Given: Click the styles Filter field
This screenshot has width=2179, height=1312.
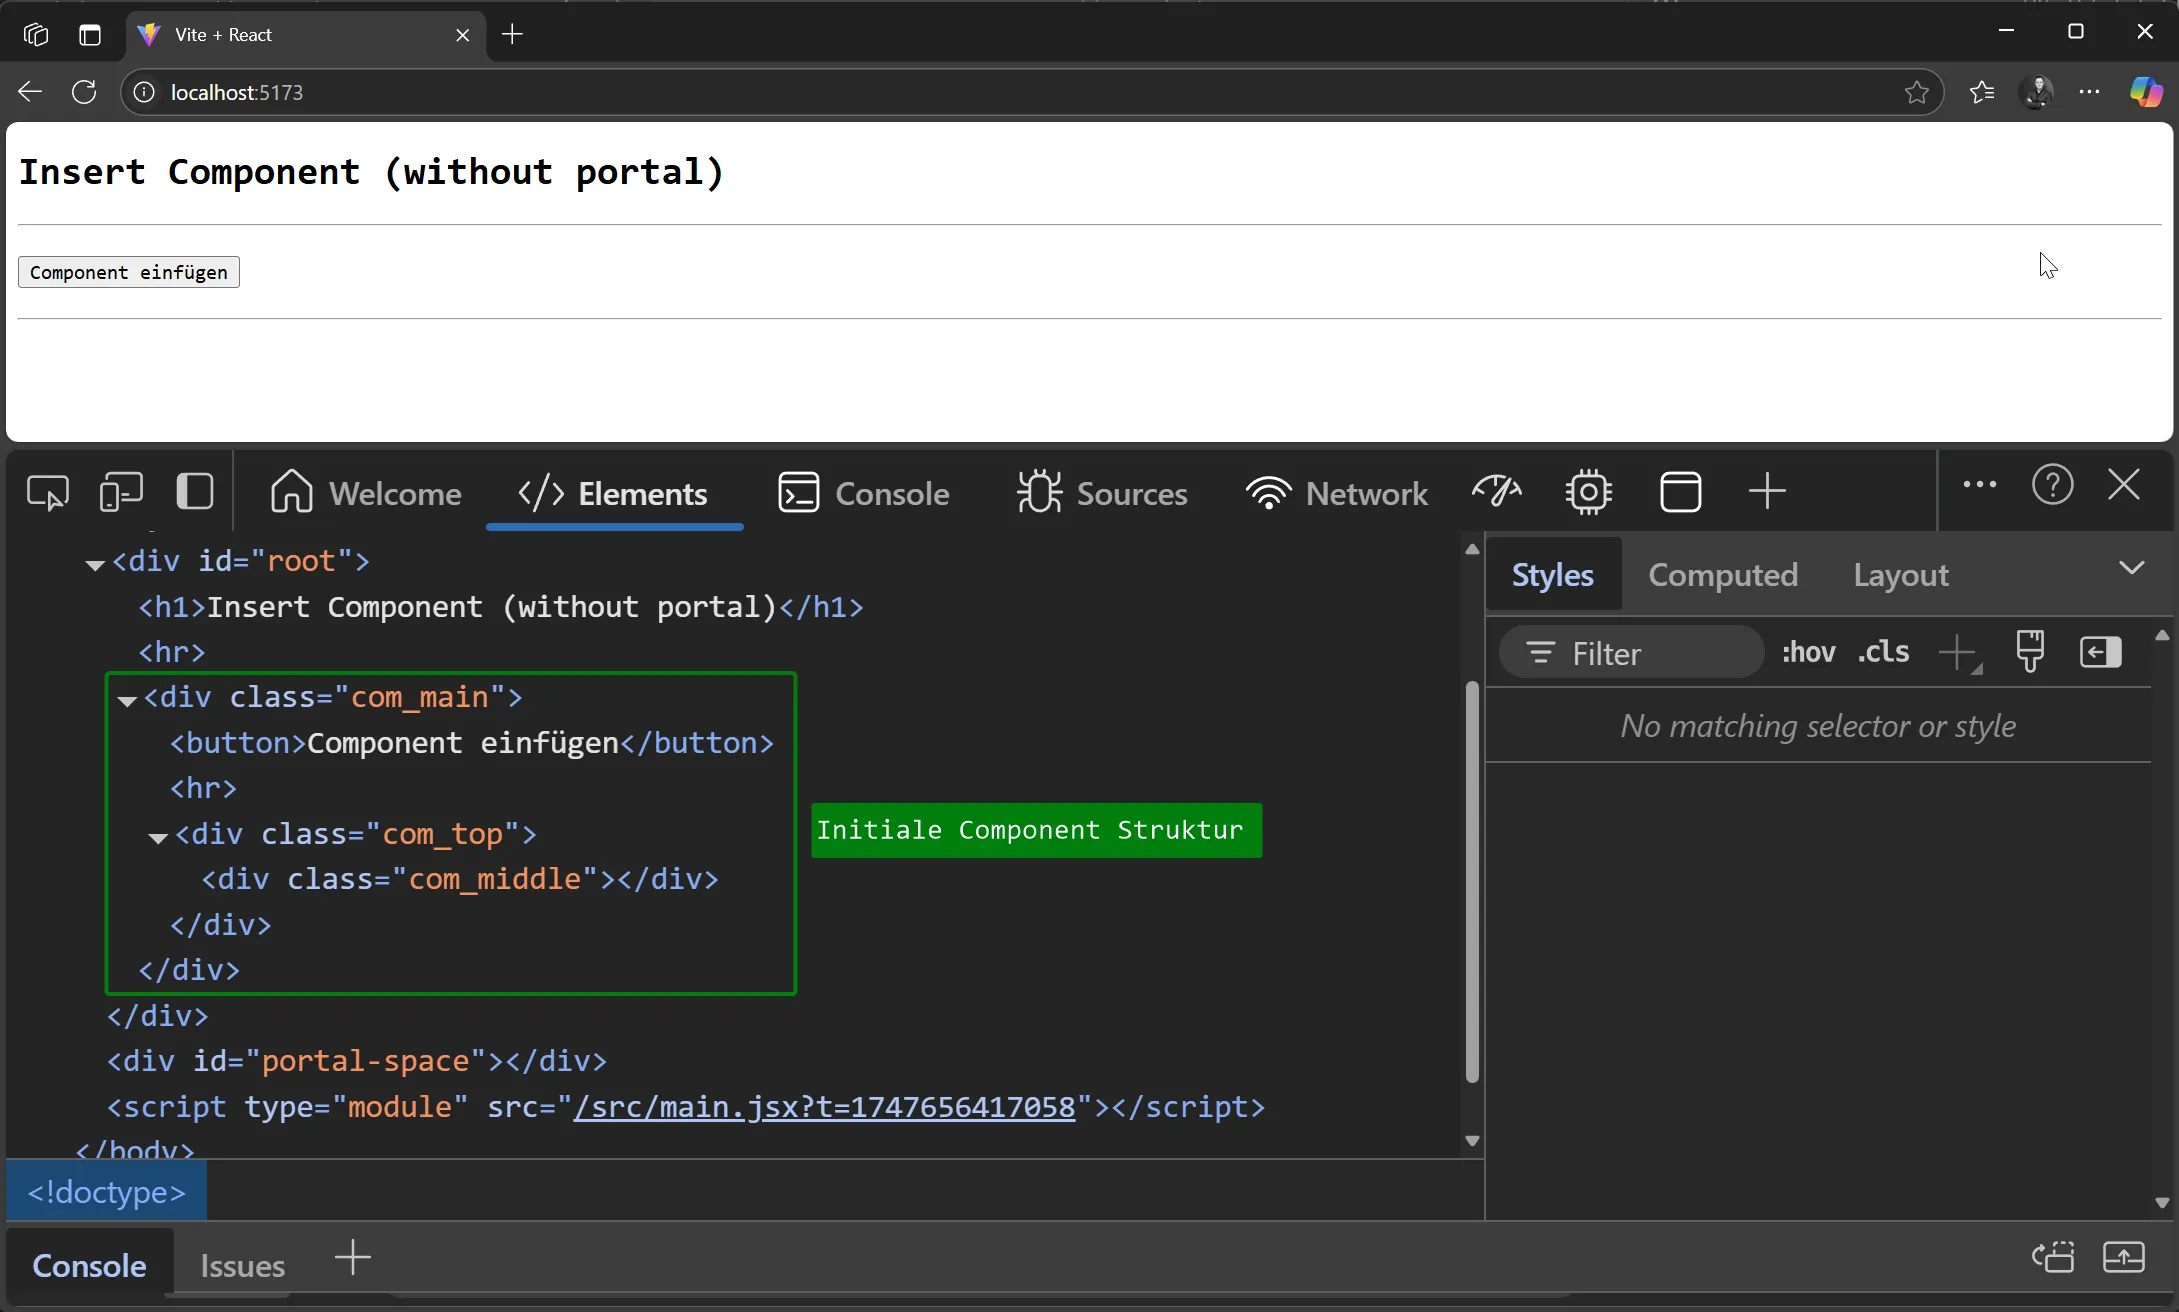Looking at the screenshot, I should tap(1632, 653).
